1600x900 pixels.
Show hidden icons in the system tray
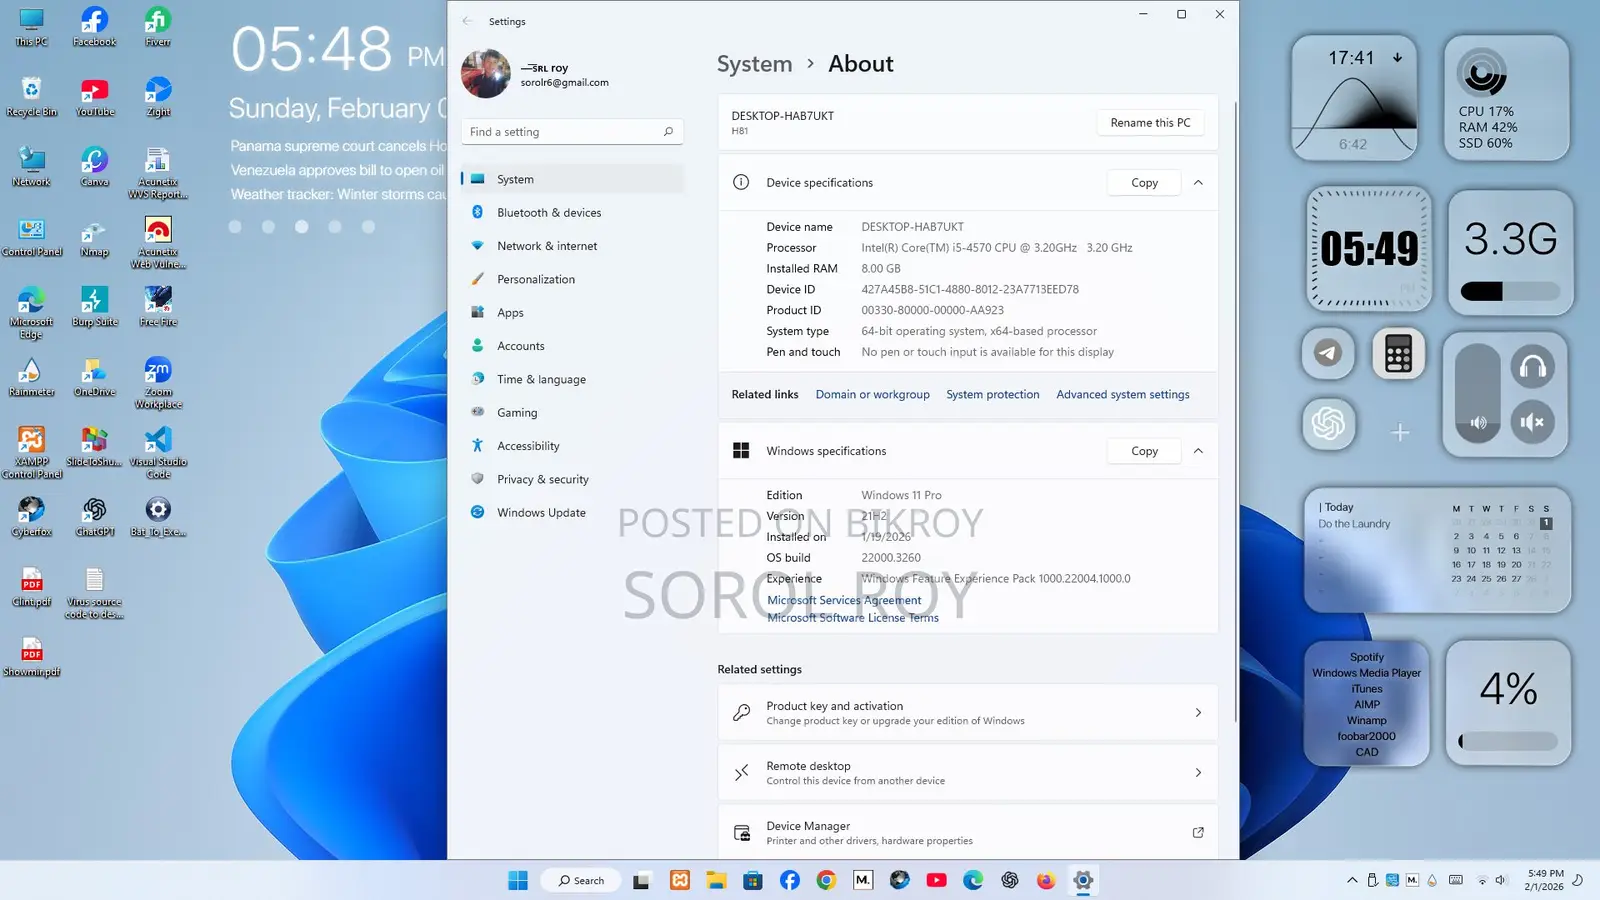coord(1352,880)
